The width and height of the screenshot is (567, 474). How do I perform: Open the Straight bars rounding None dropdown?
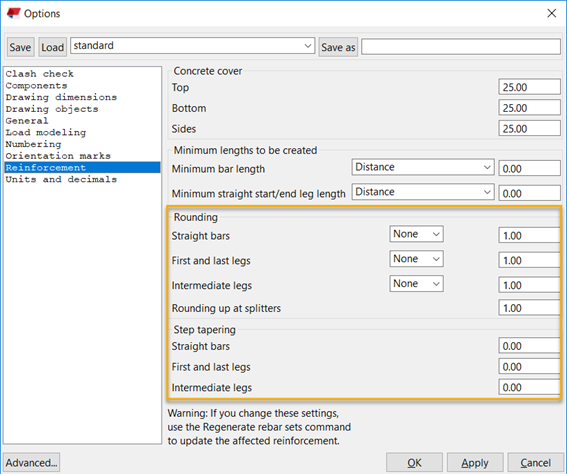[x=416, y=234]
